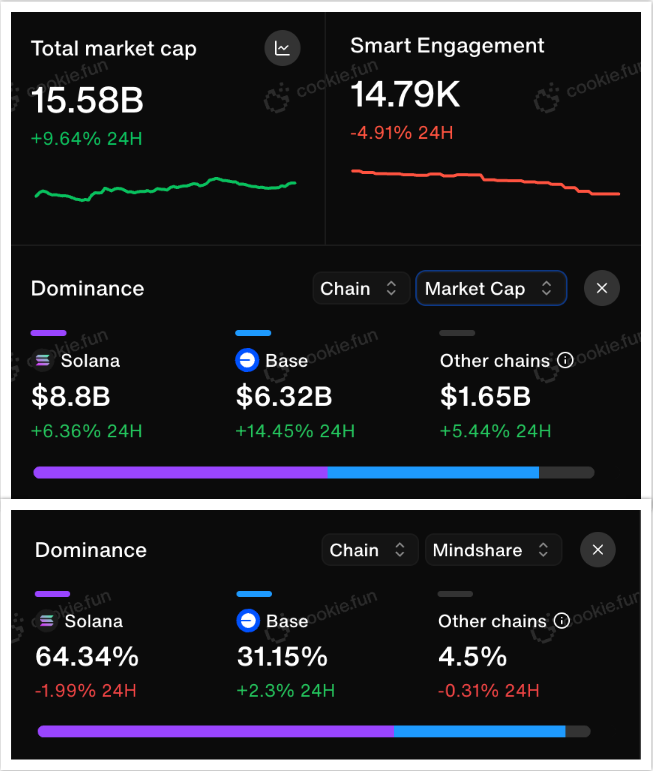Click the Base logo in Mindshare dominance

tap(248, 621)
